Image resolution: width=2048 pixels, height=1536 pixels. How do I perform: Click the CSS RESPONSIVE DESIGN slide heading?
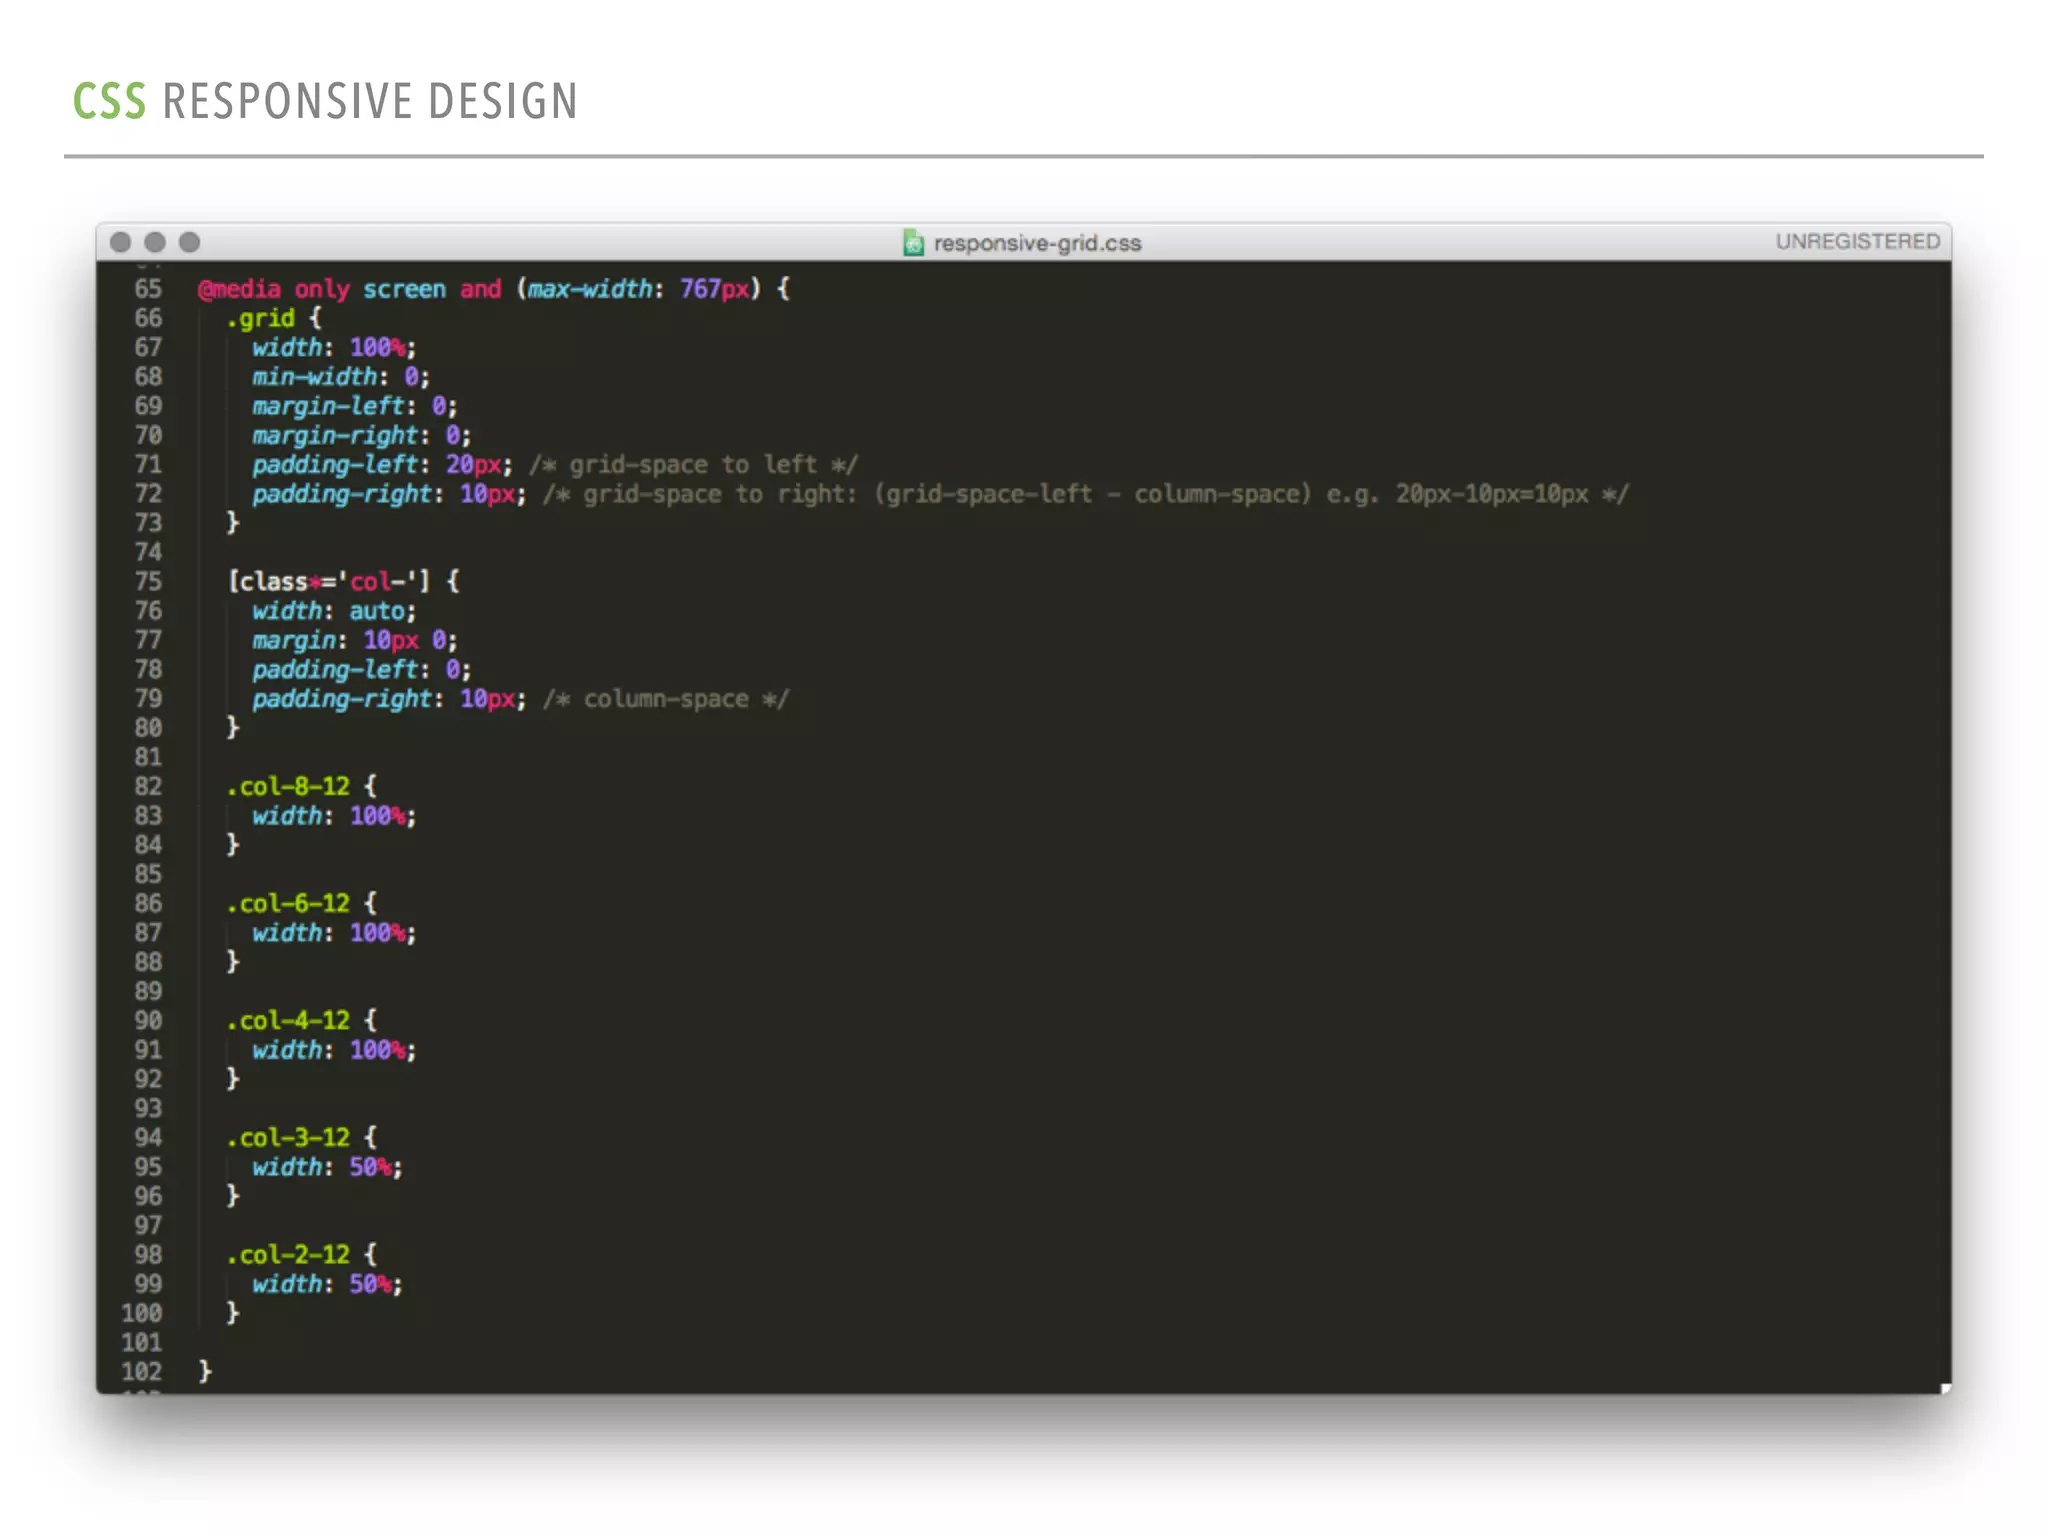pyautogui.click(x=325, y=101)
